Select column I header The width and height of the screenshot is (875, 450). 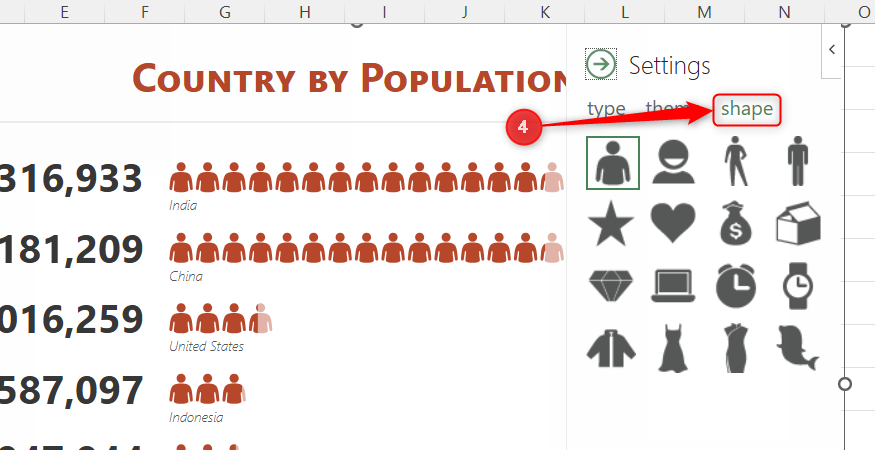click(x=384, y=12)
